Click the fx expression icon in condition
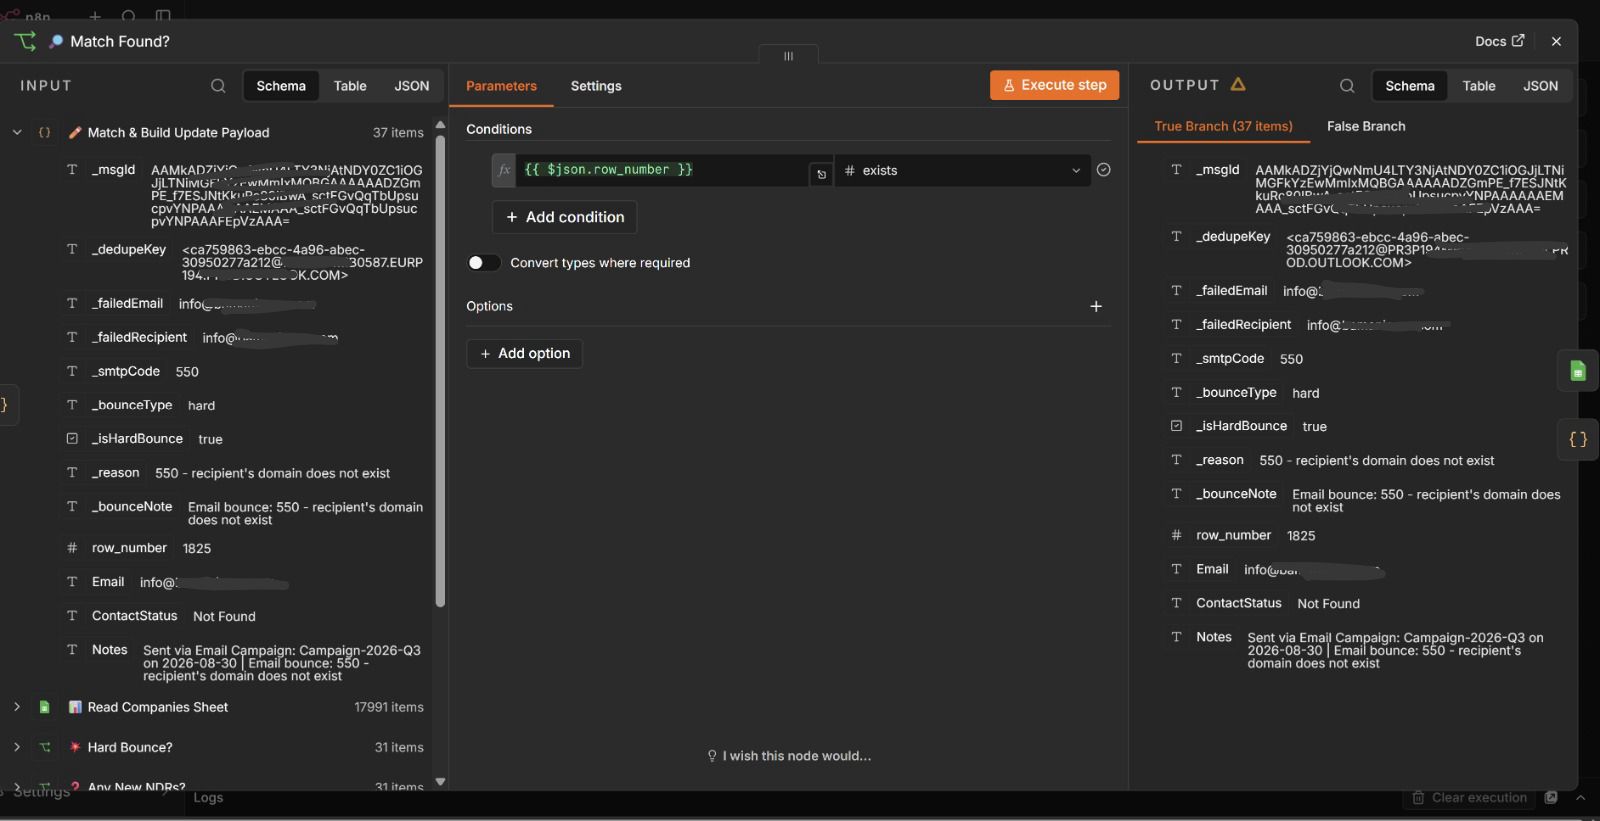This screenshot has height=821, width=1600. [x=504, y=170]
